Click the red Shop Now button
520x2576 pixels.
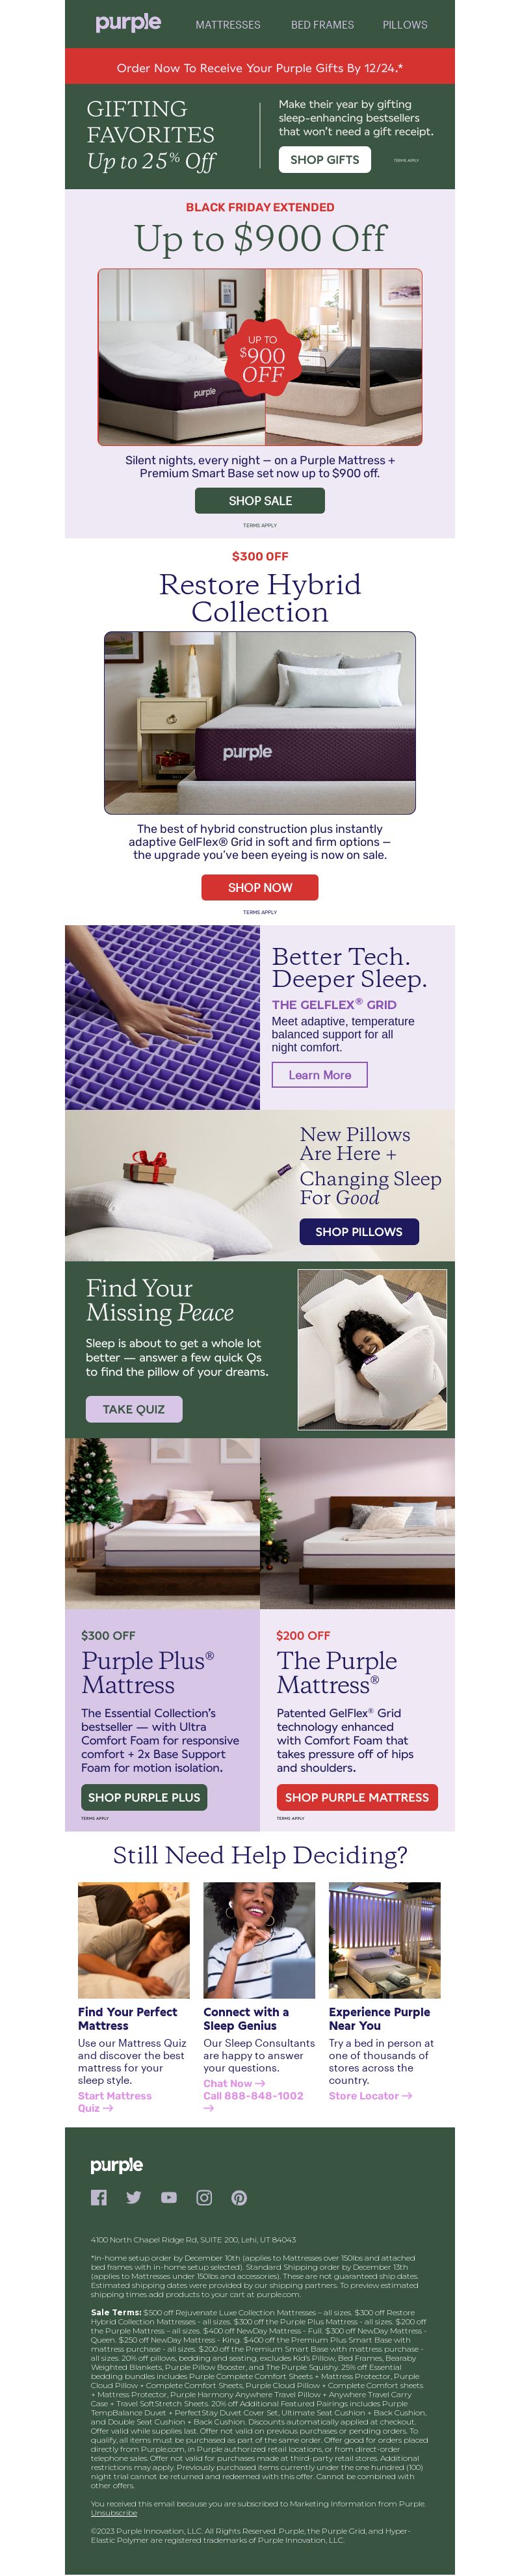click(x=260, y=887)
